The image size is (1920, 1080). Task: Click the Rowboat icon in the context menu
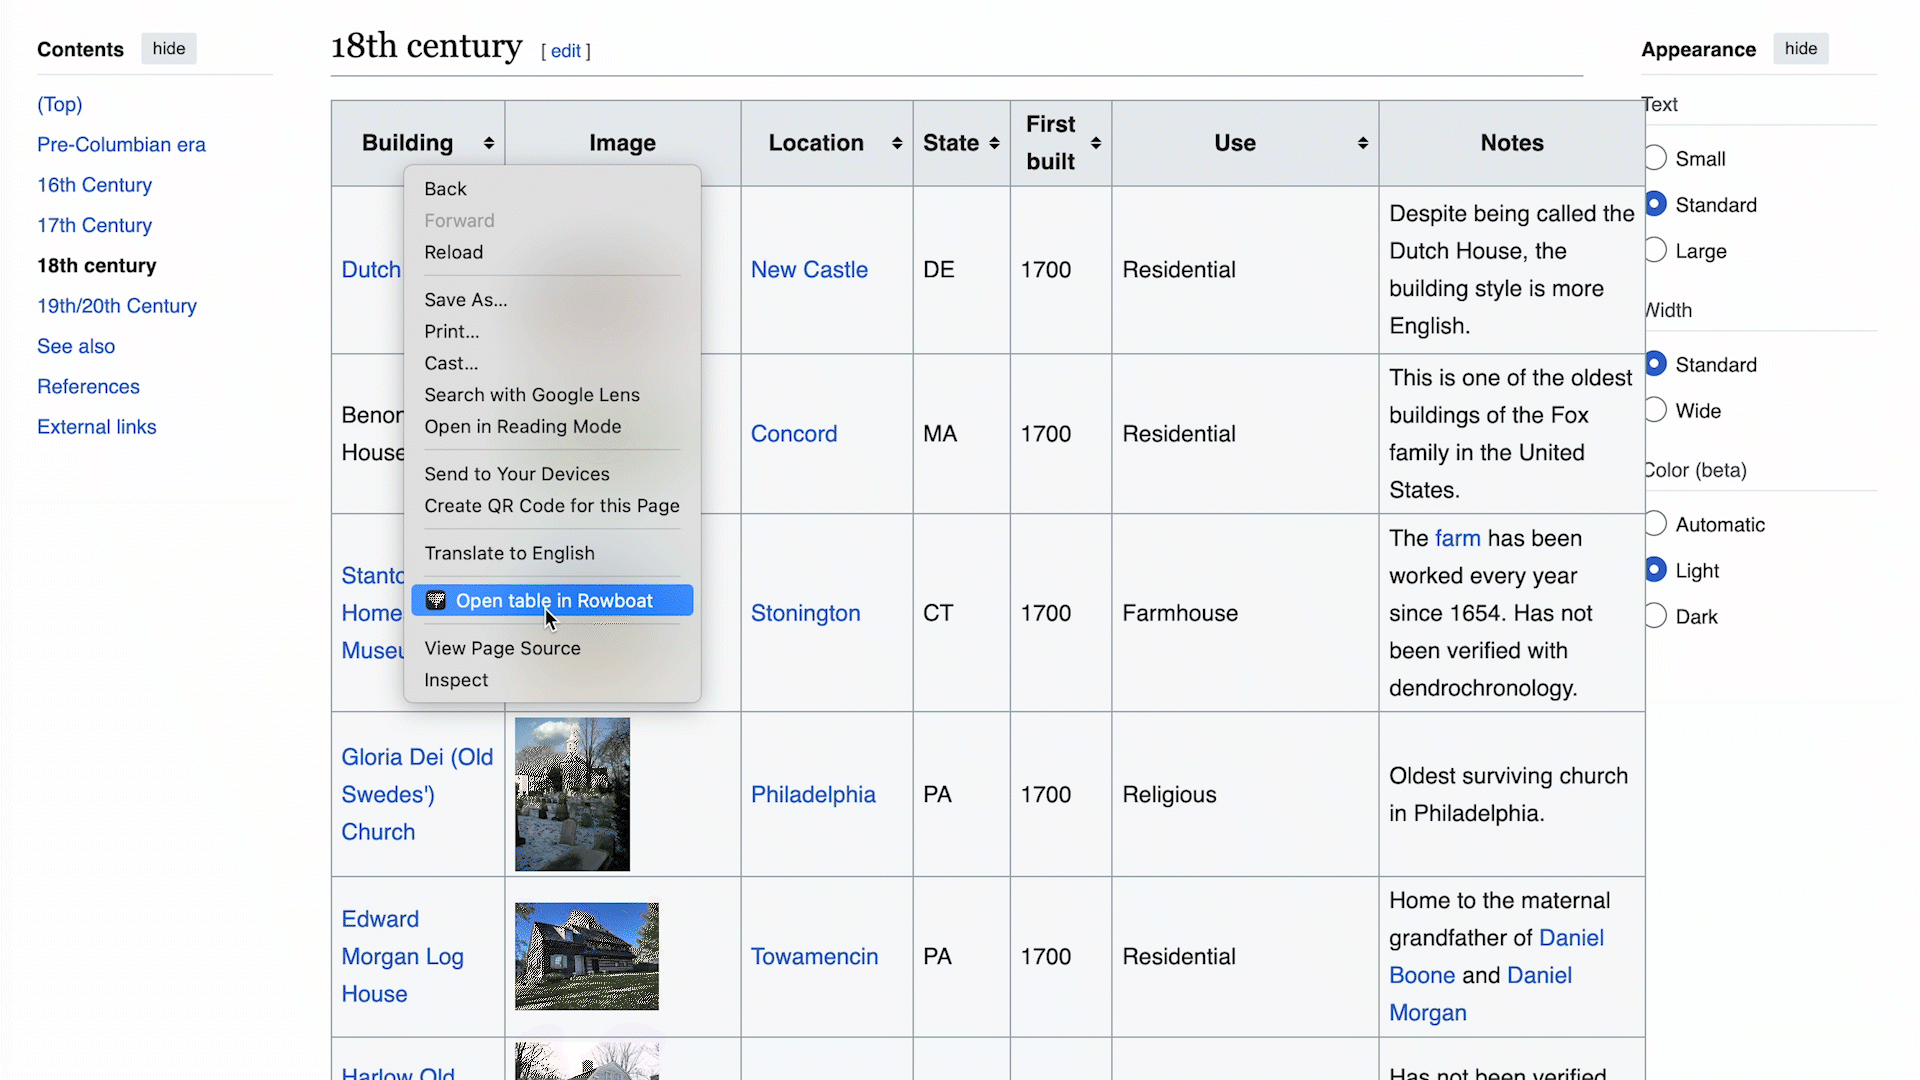[x=436, y=600]
